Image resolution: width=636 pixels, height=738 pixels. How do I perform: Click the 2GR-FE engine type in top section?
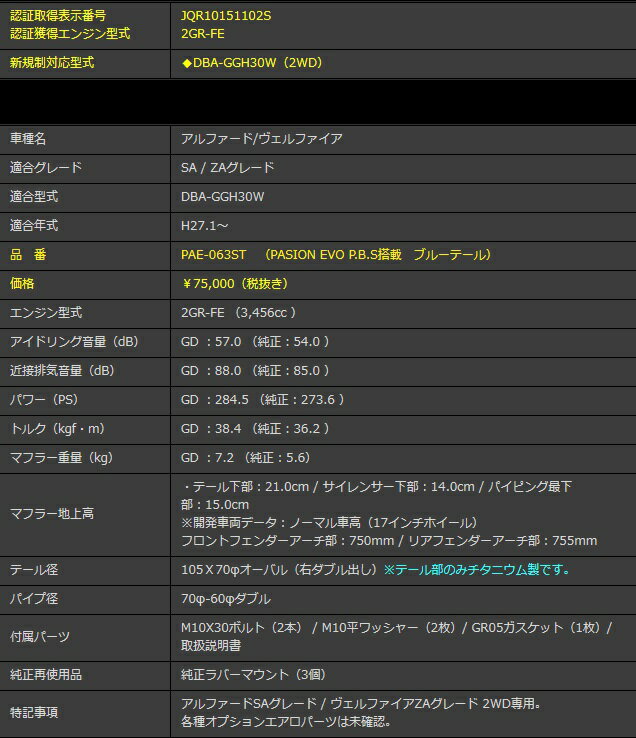[201, 32]
